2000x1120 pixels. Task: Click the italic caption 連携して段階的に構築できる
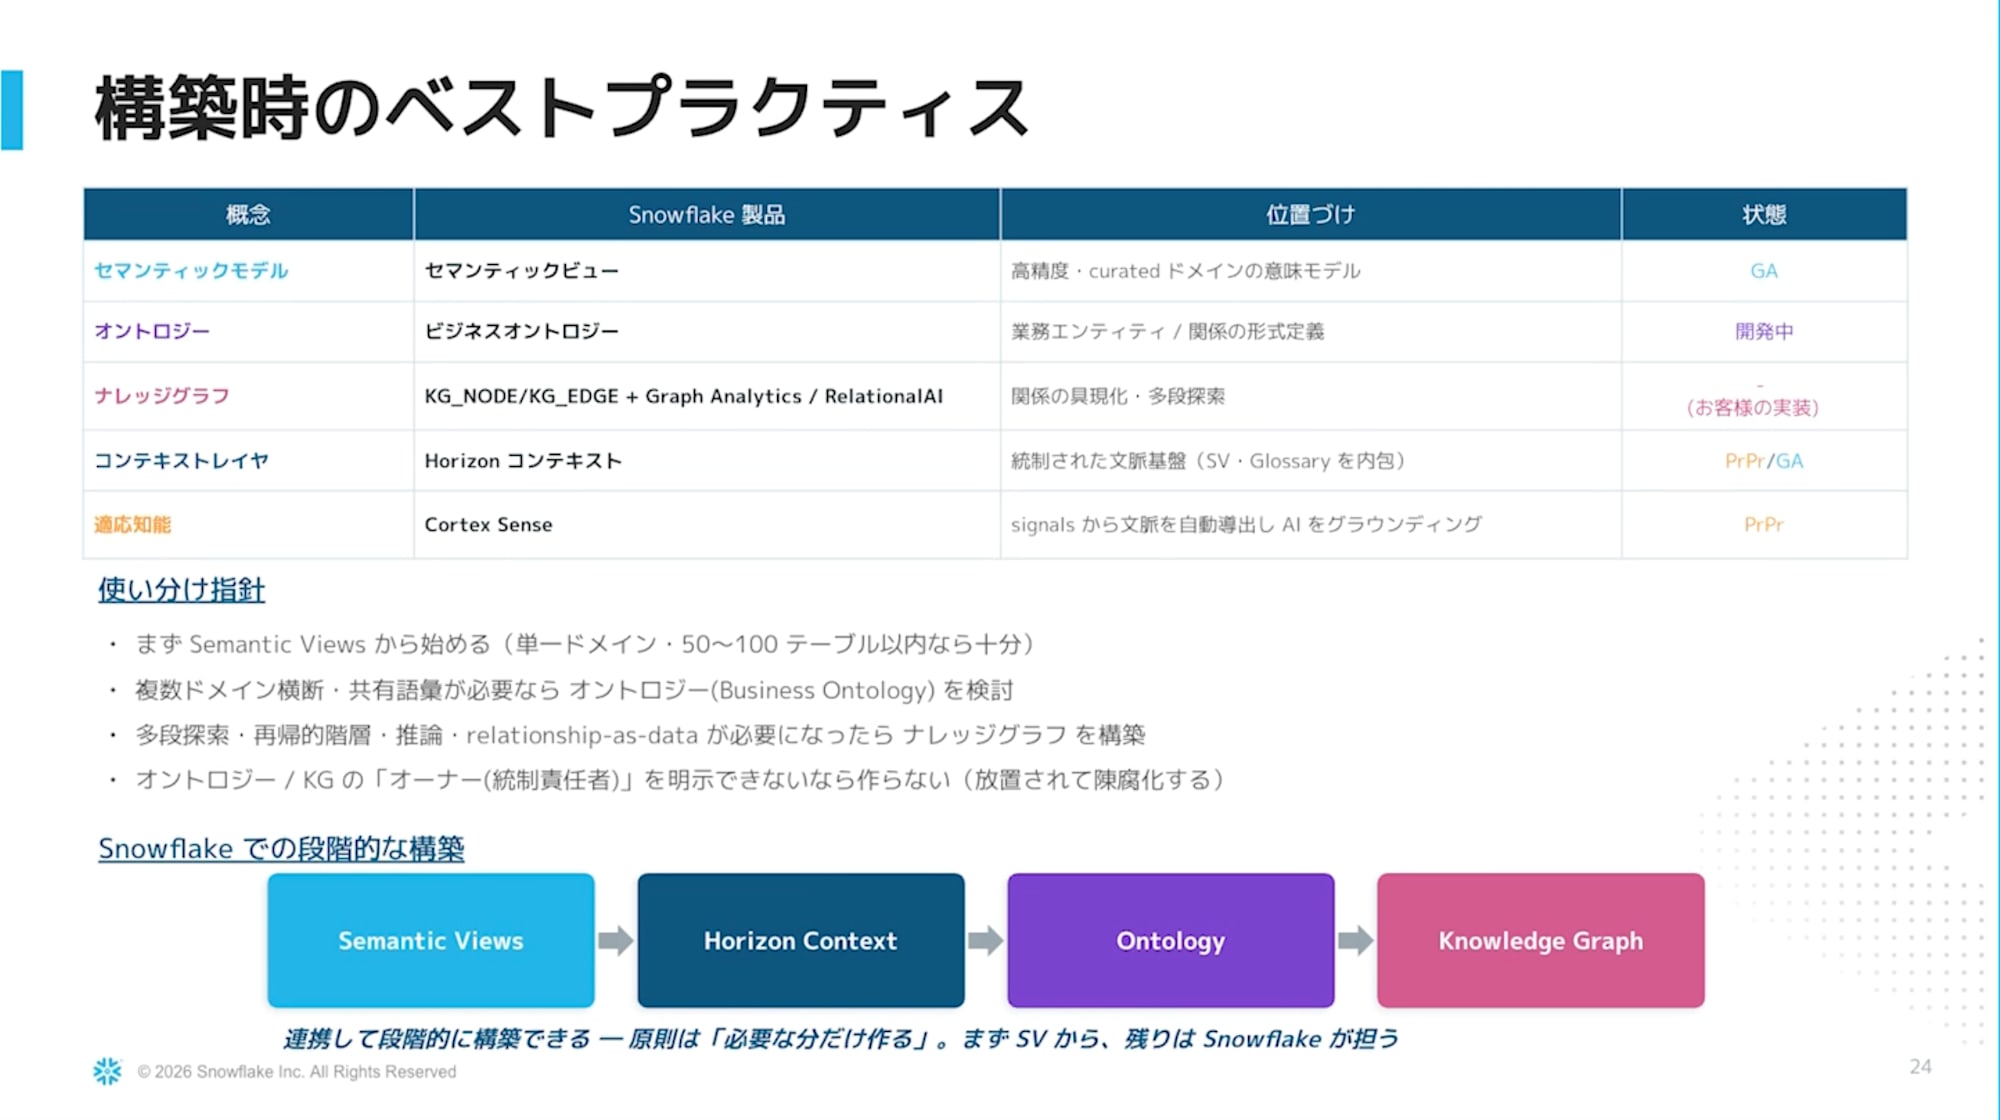click(841, 1039)
